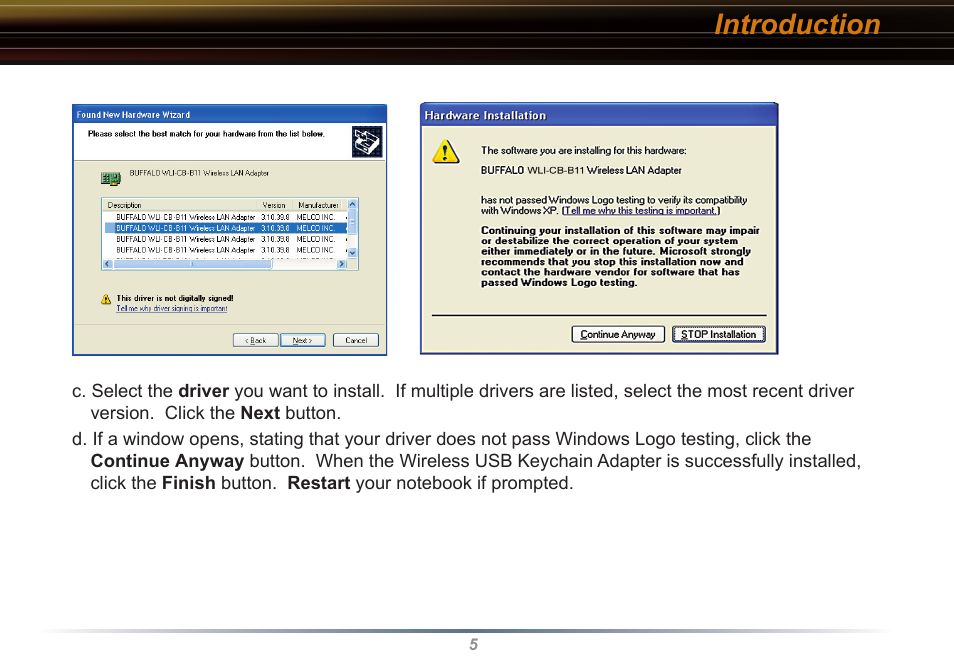The width and height of the screenshot is (954, 661).
Task: Click Continue Anyway in Hardware Installation dialog
Action: coord(618,334)
